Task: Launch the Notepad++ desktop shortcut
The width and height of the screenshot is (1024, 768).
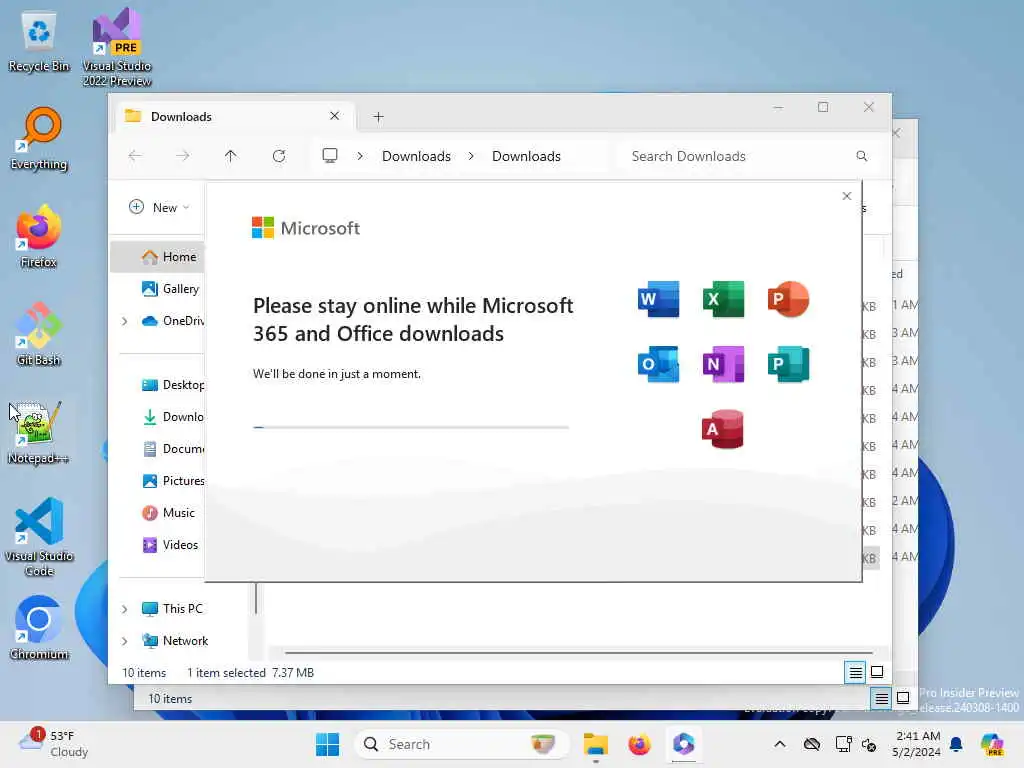Action: 39,432
